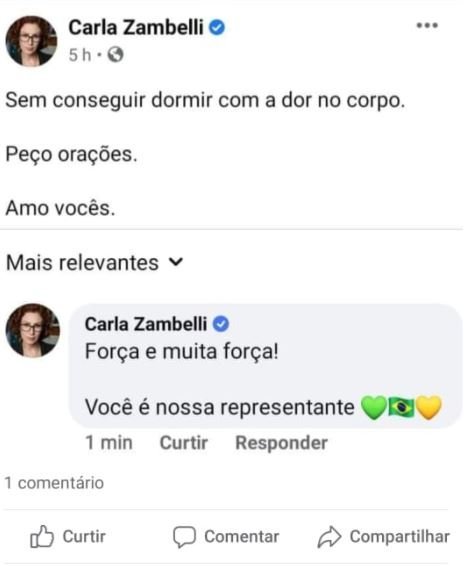Click the public globe privacy icon
Image resolution: width=467 pixels, height=566 pixels.
115,55
